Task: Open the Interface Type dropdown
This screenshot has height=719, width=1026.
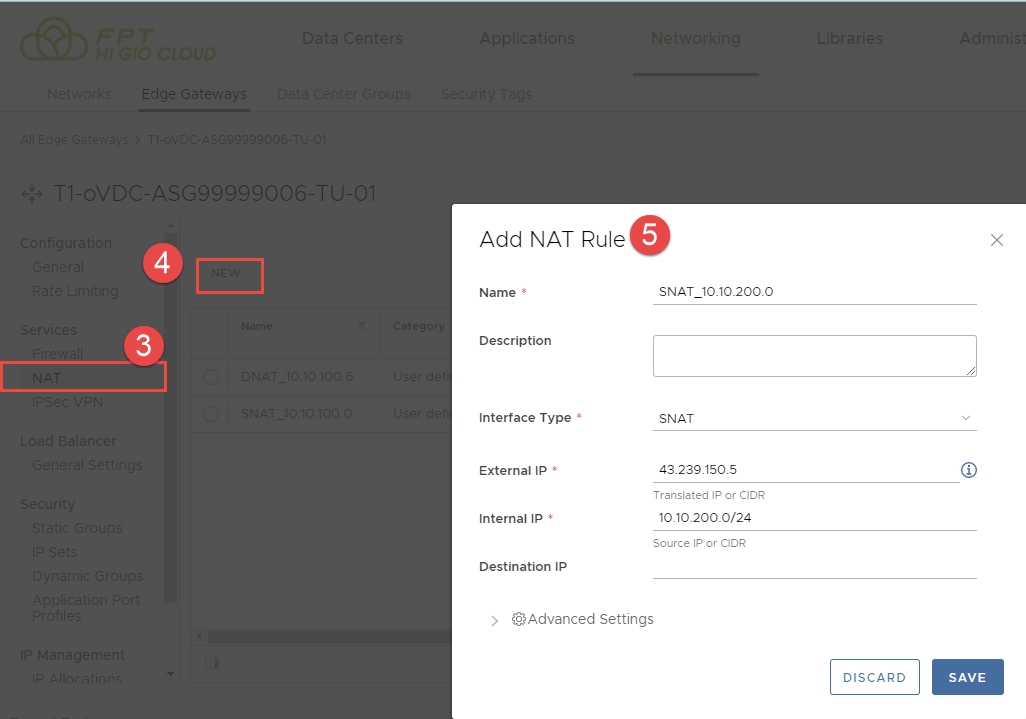Action: point(814,418)
